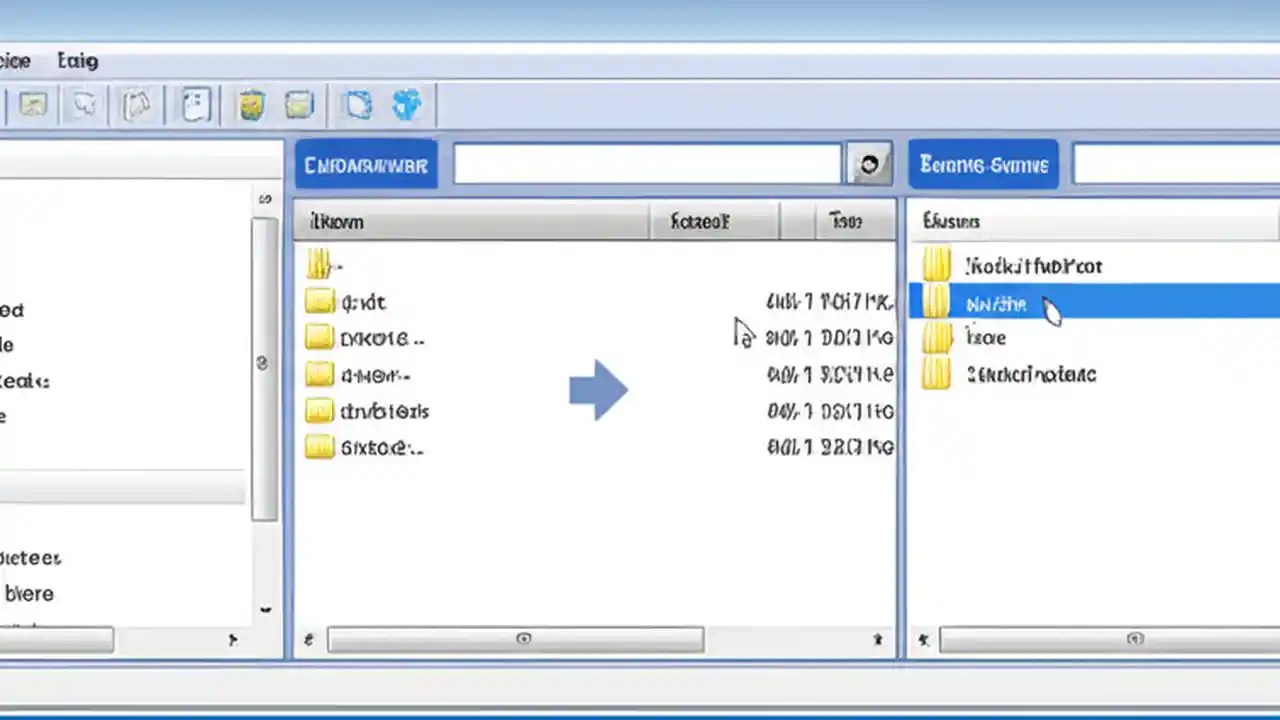Image resolution: width=1280 pixels, height=720 pixels.
Task: Open the duplicate pages toolbar icon
Action: click(x=138, y=105)
